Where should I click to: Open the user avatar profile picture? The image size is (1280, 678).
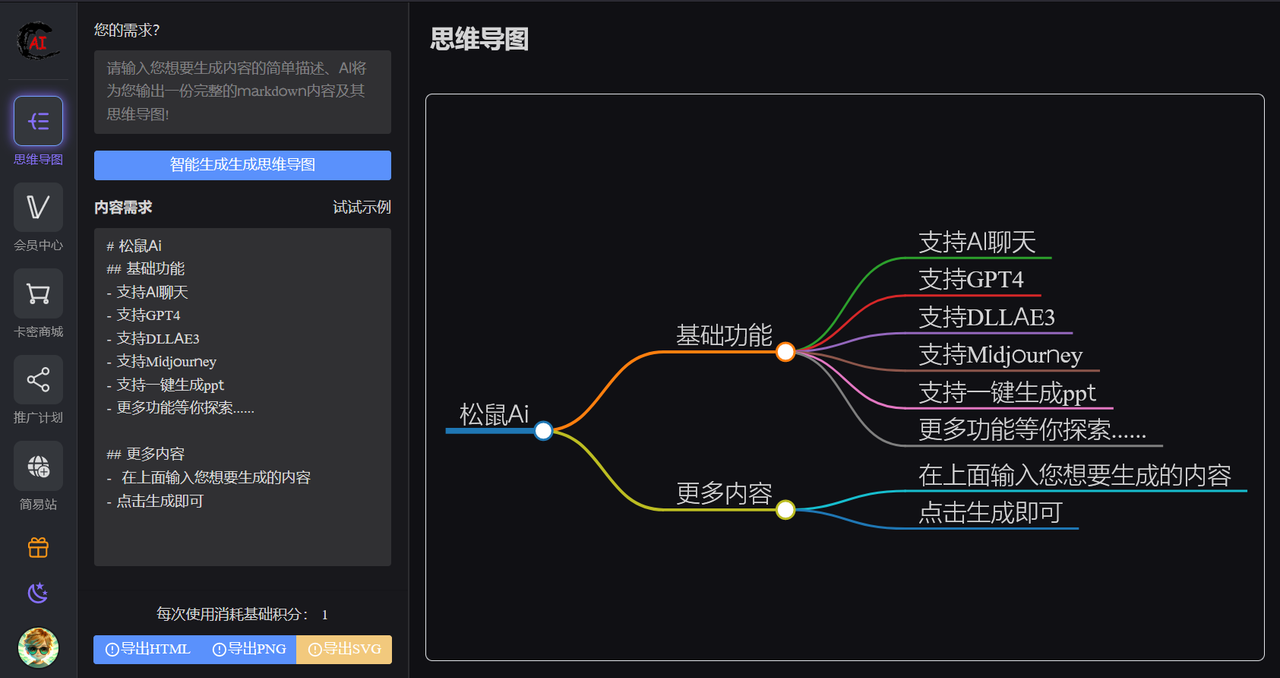tap(38, 647)
